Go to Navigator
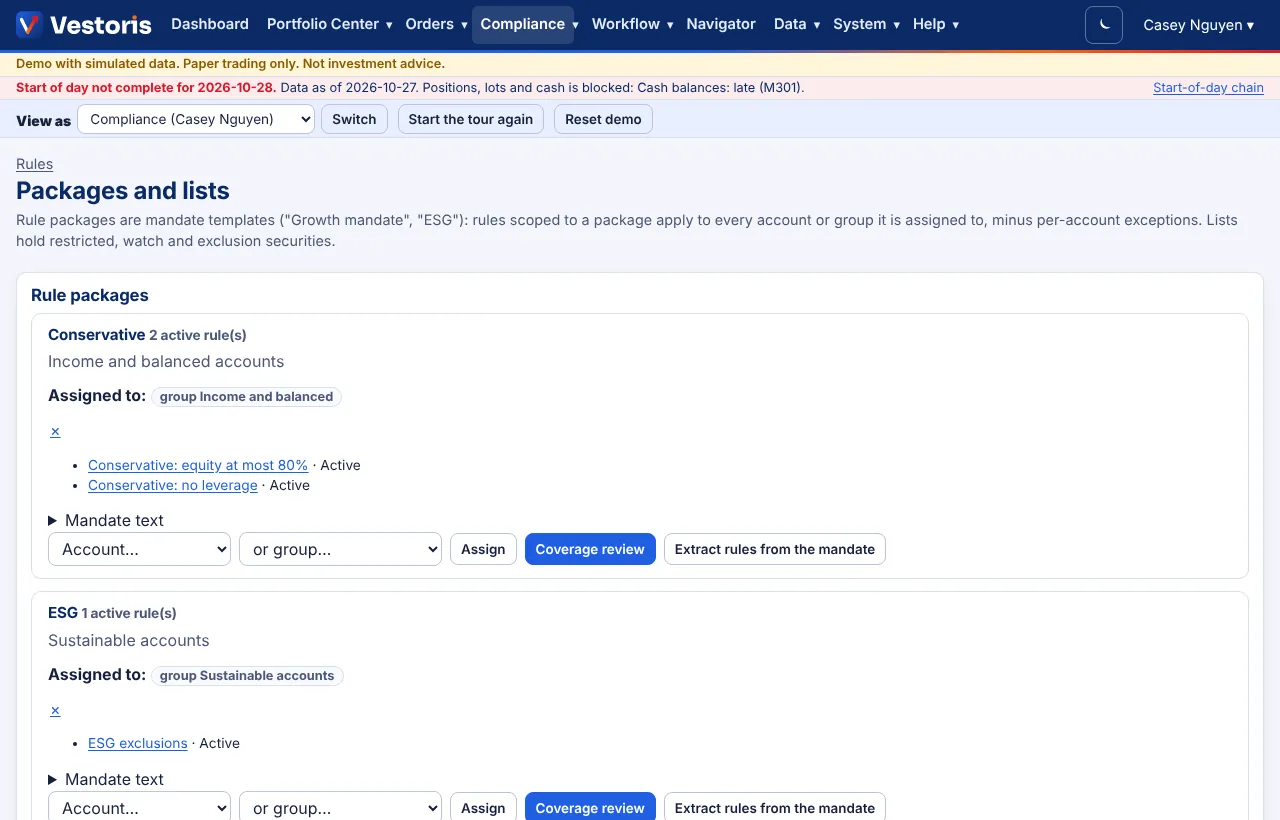Image resolution: width=1280 pixels, height=820 pixels. (721, 24)
